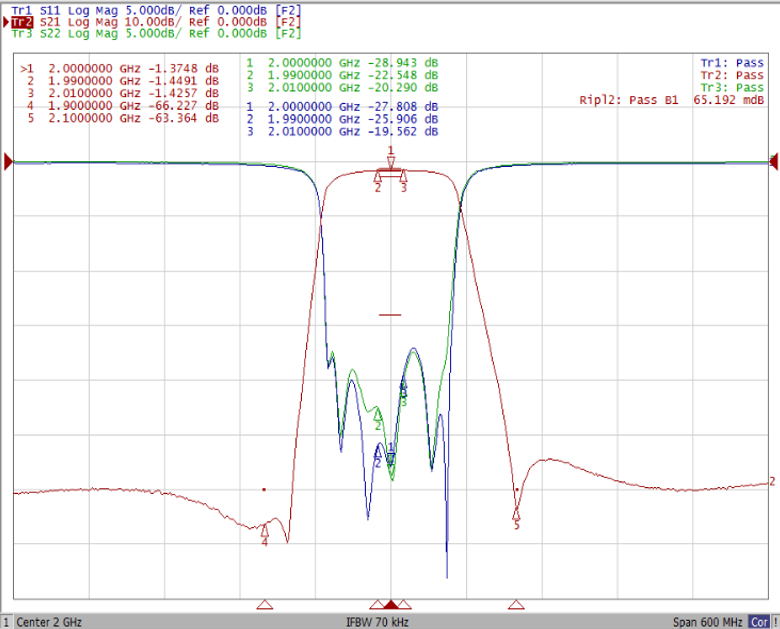Screen dimensions: 780x629
Task: Click the Span 600 MHz field
Action: coord(707,622)
